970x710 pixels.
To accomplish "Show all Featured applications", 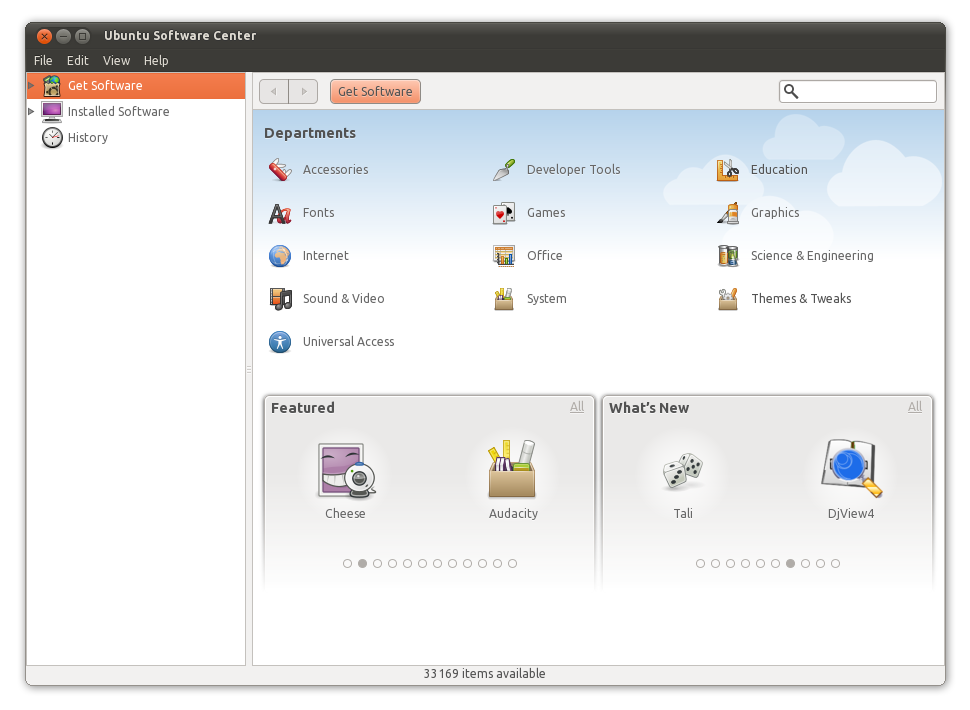I will click(577, 406).
